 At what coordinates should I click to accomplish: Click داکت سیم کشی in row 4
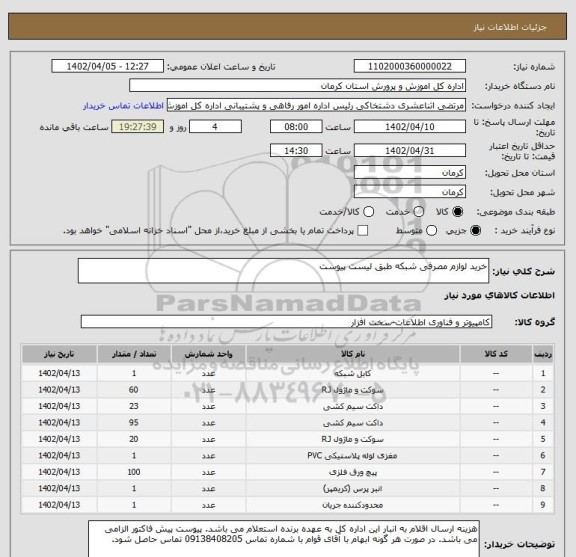click(x=353, y=423)
